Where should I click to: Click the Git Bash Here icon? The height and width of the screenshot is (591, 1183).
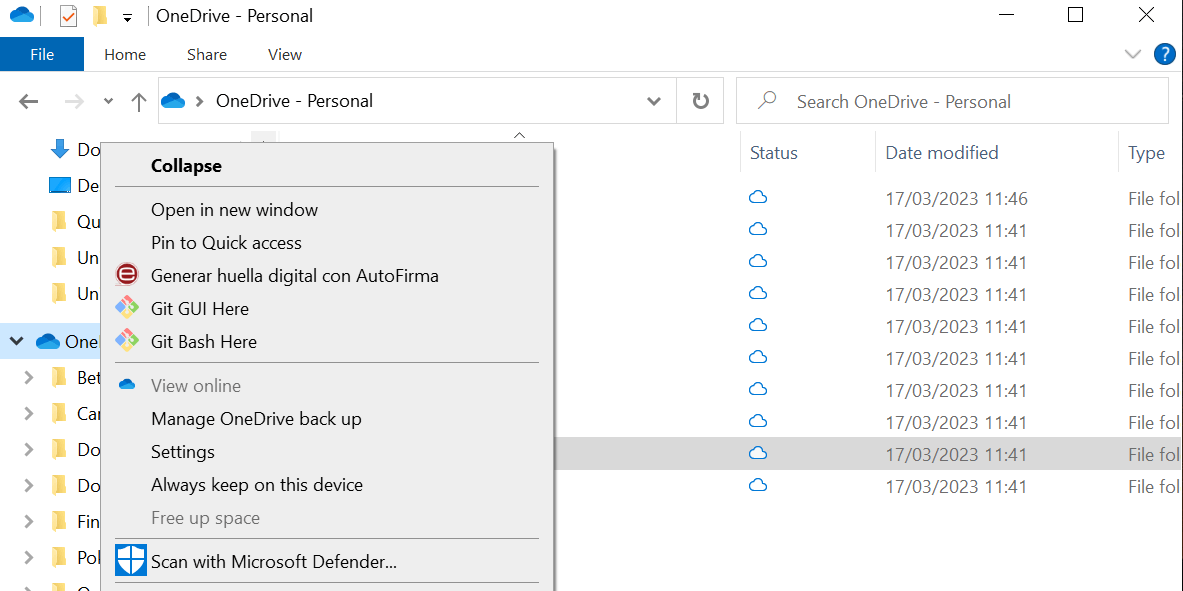(127, 340)
